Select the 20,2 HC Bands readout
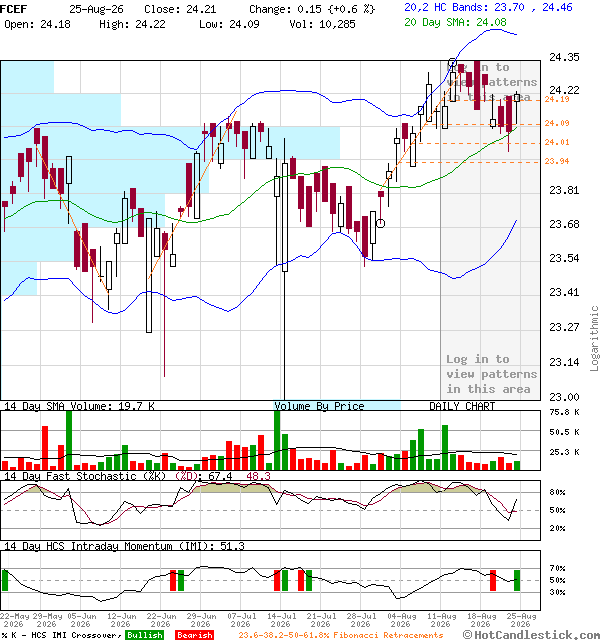600x640 pixels. click(488, 7)
